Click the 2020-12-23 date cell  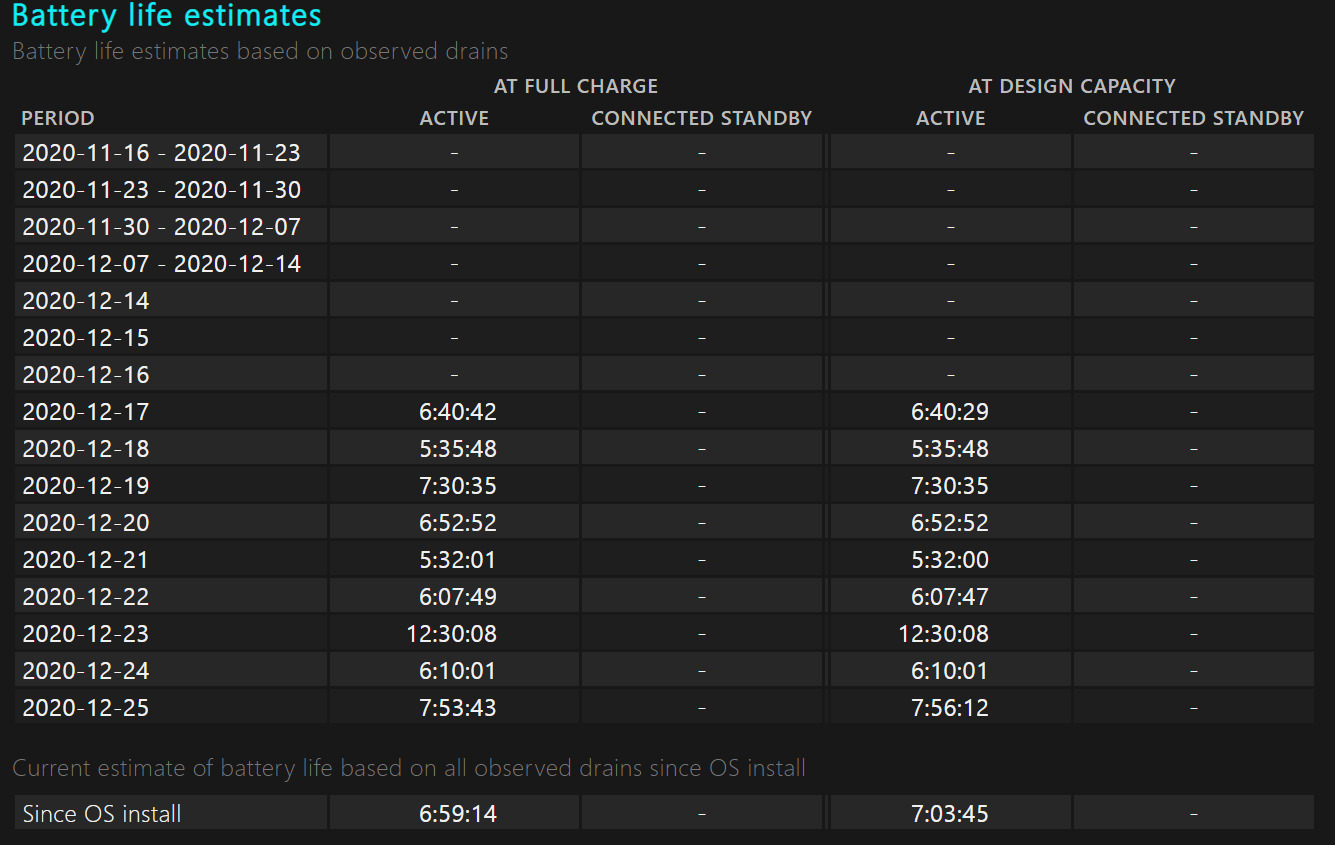[86, 634]
